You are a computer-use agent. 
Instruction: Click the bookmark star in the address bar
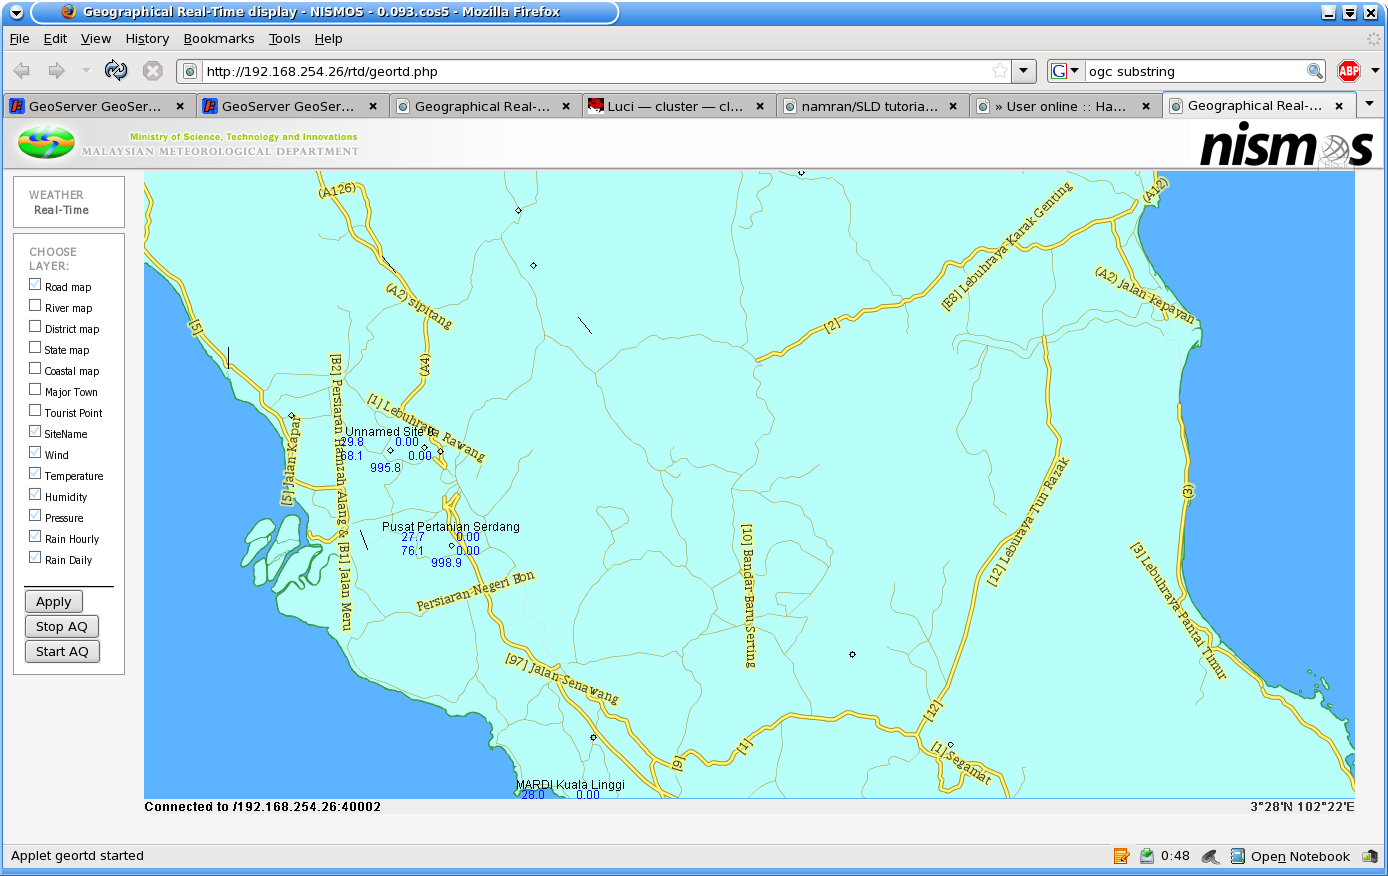tap(999, 71)
